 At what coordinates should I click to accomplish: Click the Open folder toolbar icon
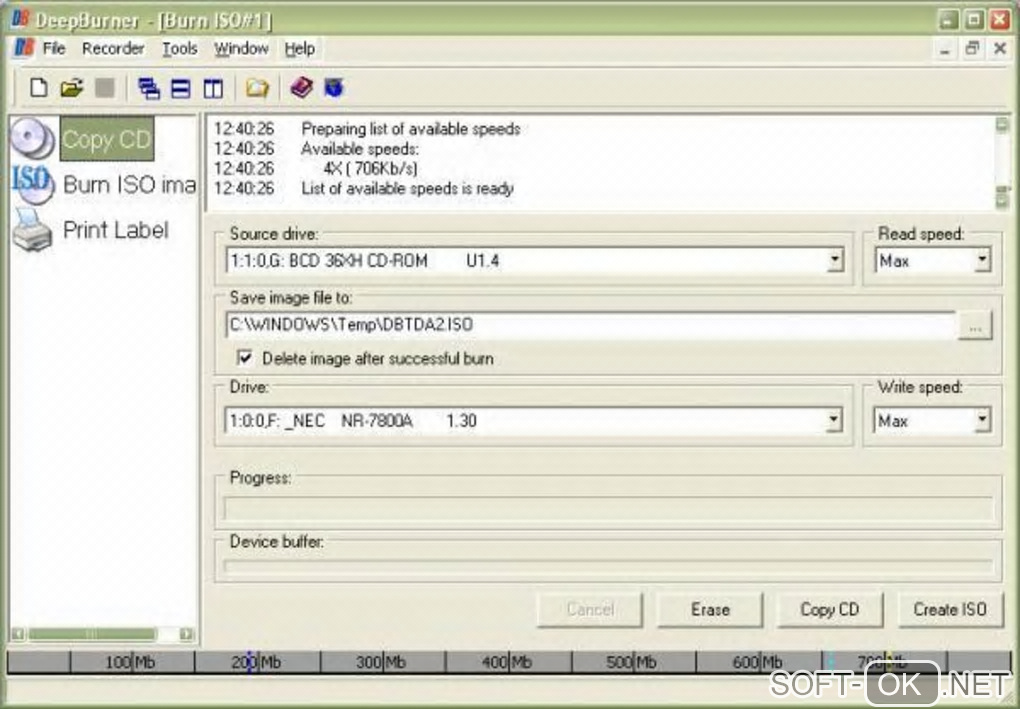[x=72, y=88]
